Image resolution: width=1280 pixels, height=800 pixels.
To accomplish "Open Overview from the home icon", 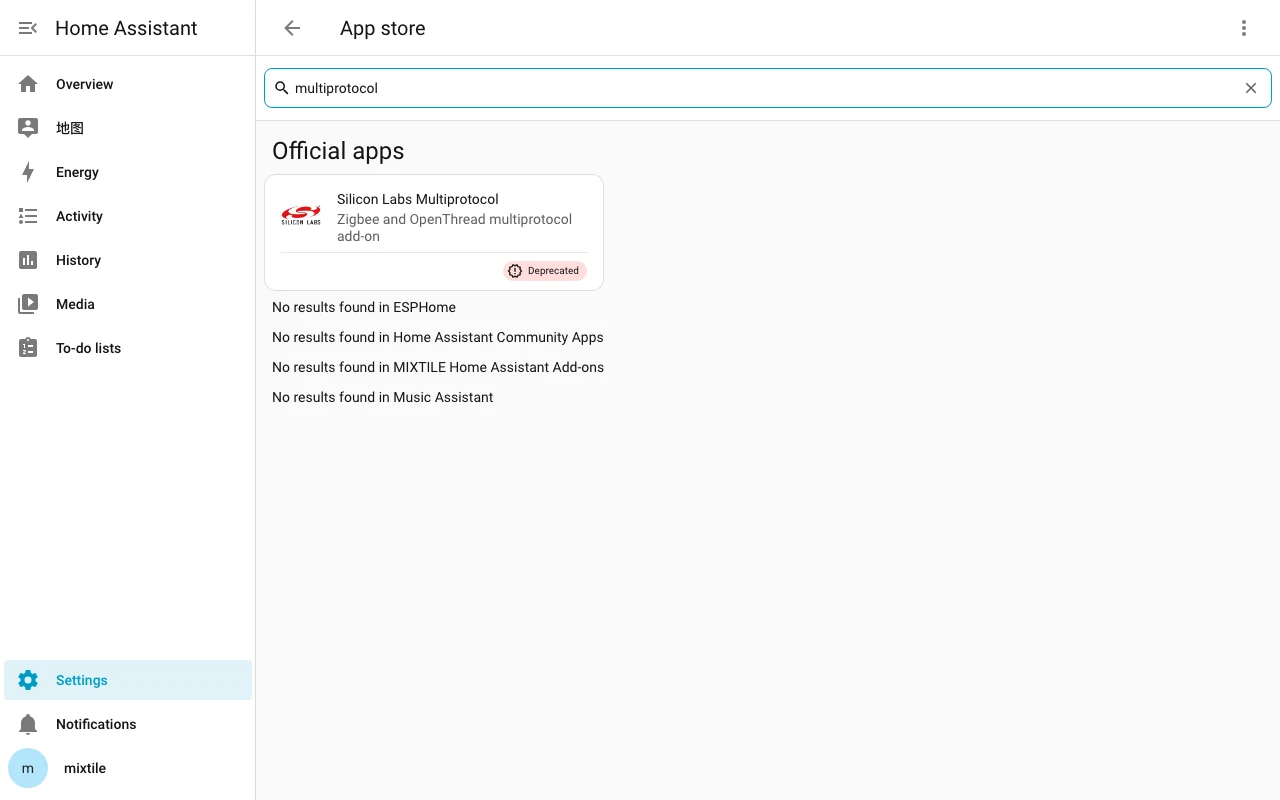I will click(x=28, y=84).
